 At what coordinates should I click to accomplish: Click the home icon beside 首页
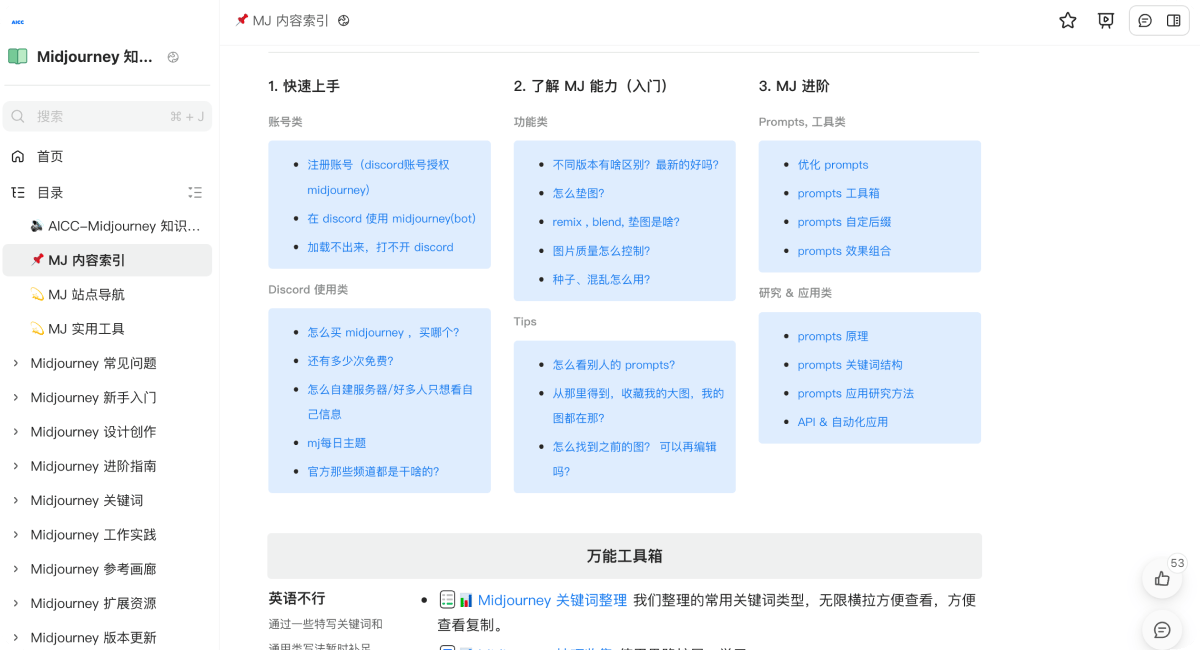tap(18, 156)
